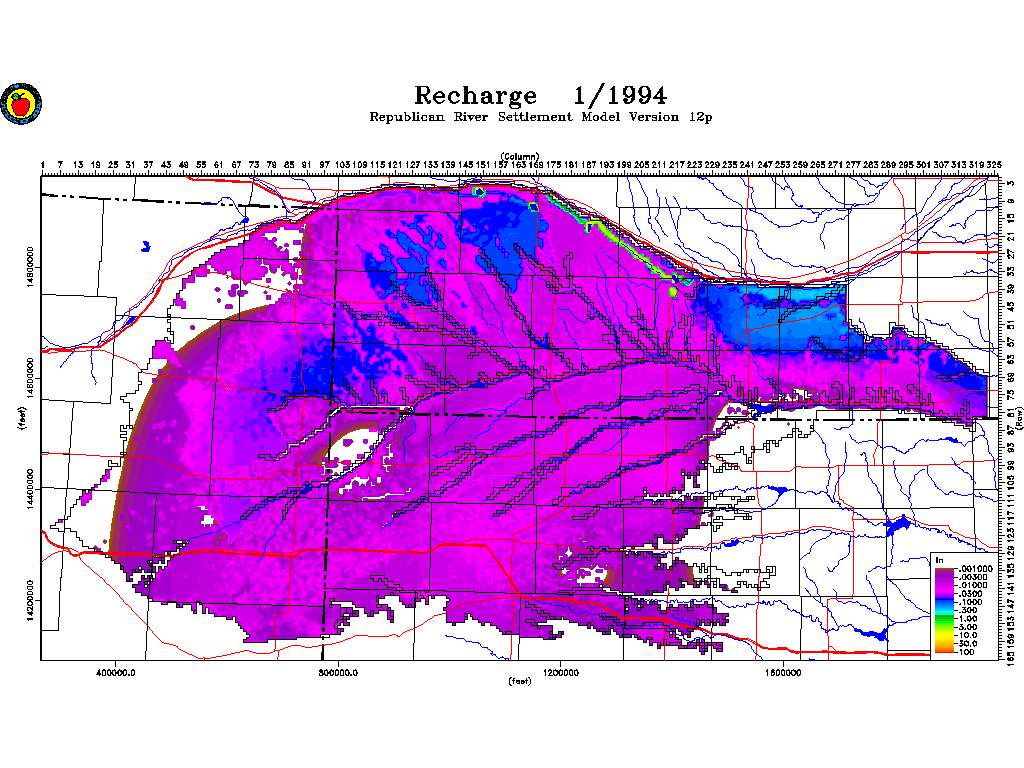The height and width of the screenshot is (768, 1024).
Task: Click the '14600000' y-axis value
Action: pyautogui.click(x=31, y=377)
